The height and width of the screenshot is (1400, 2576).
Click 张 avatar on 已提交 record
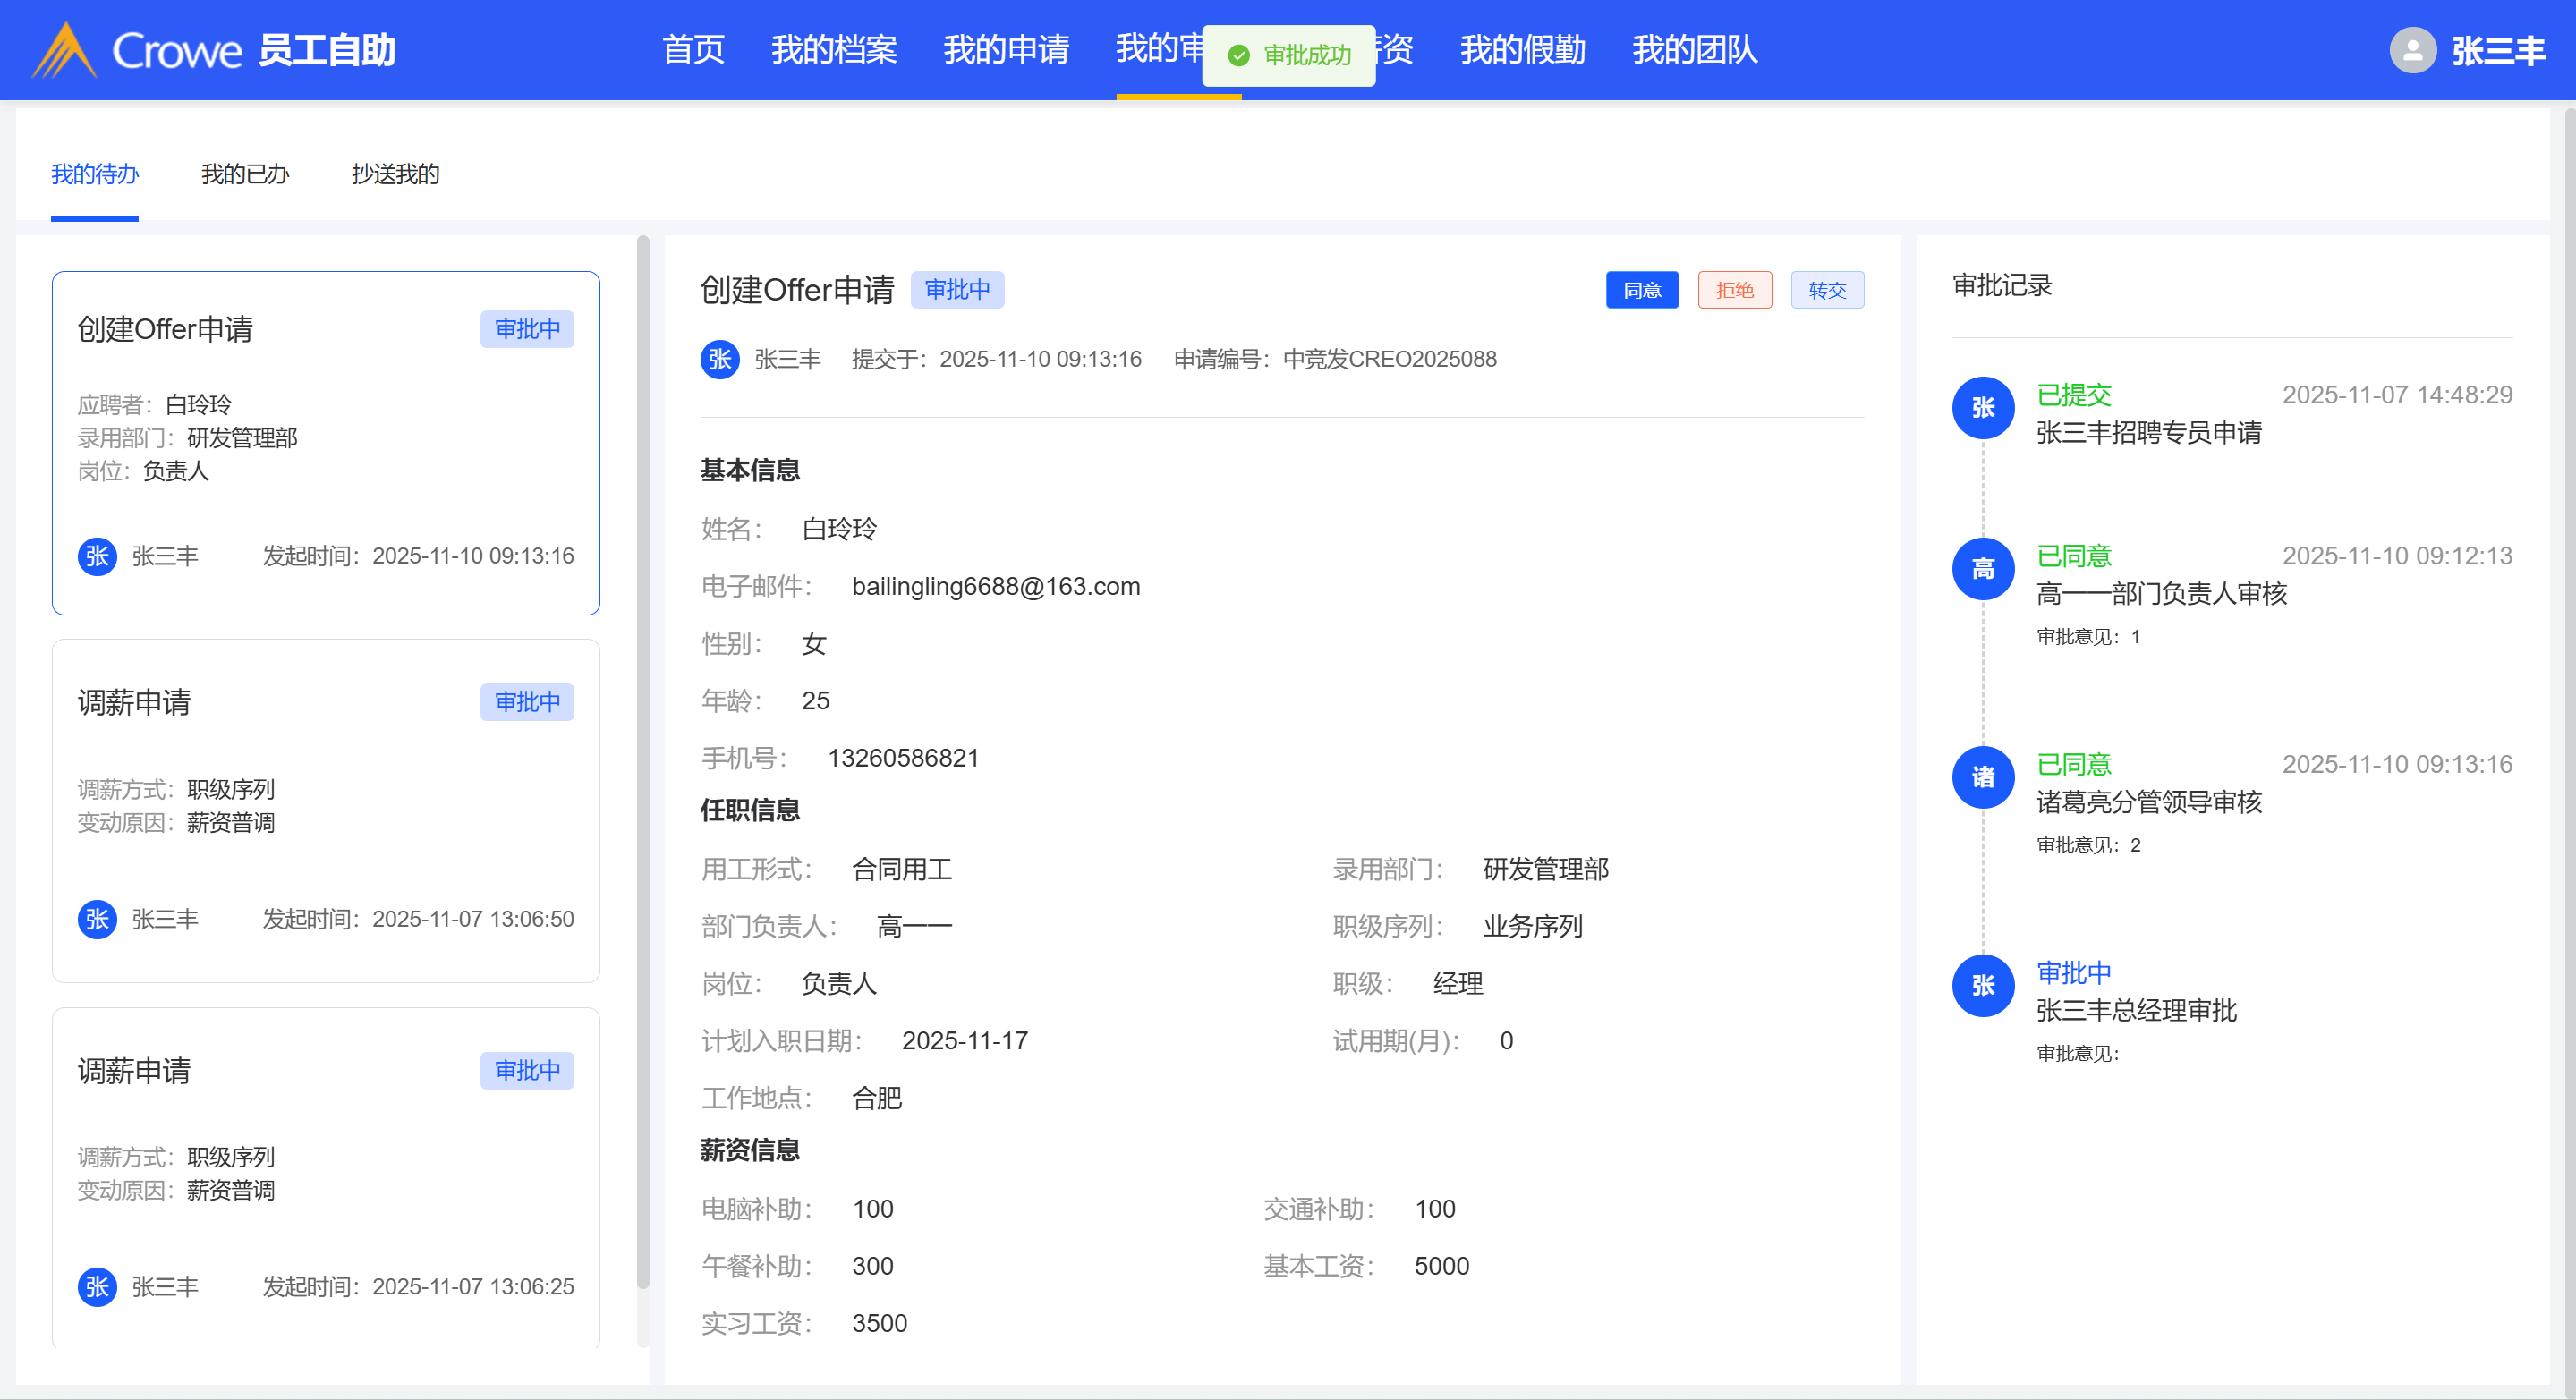pos(1982,408)
